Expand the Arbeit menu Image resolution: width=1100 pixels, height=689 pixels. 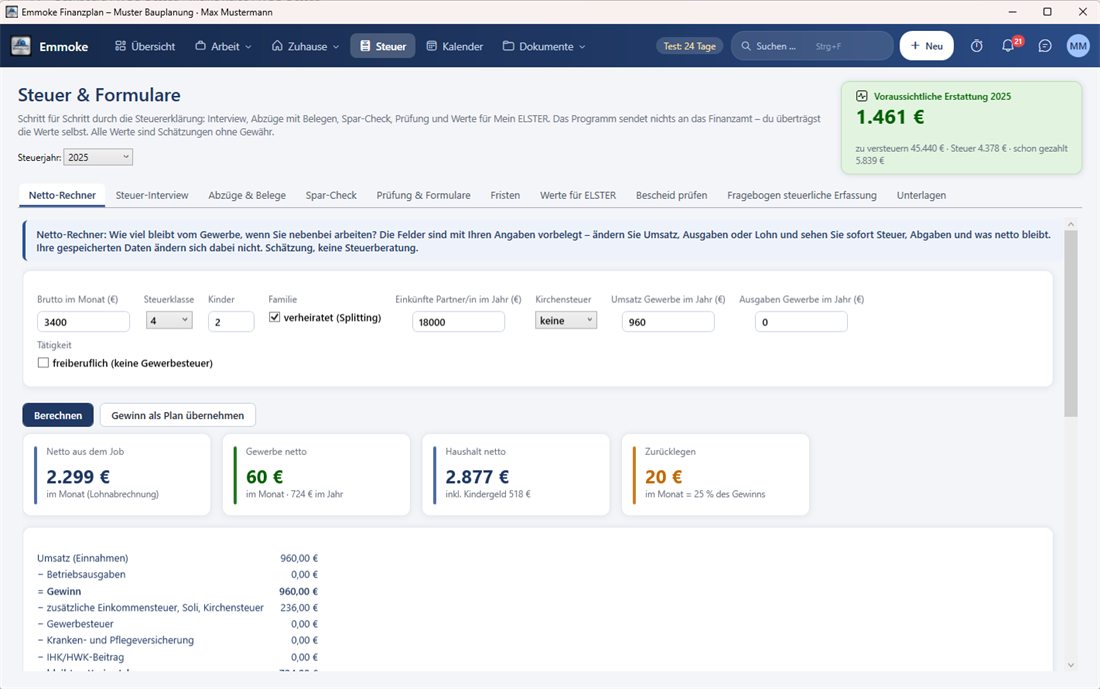(x=223, y=46)
